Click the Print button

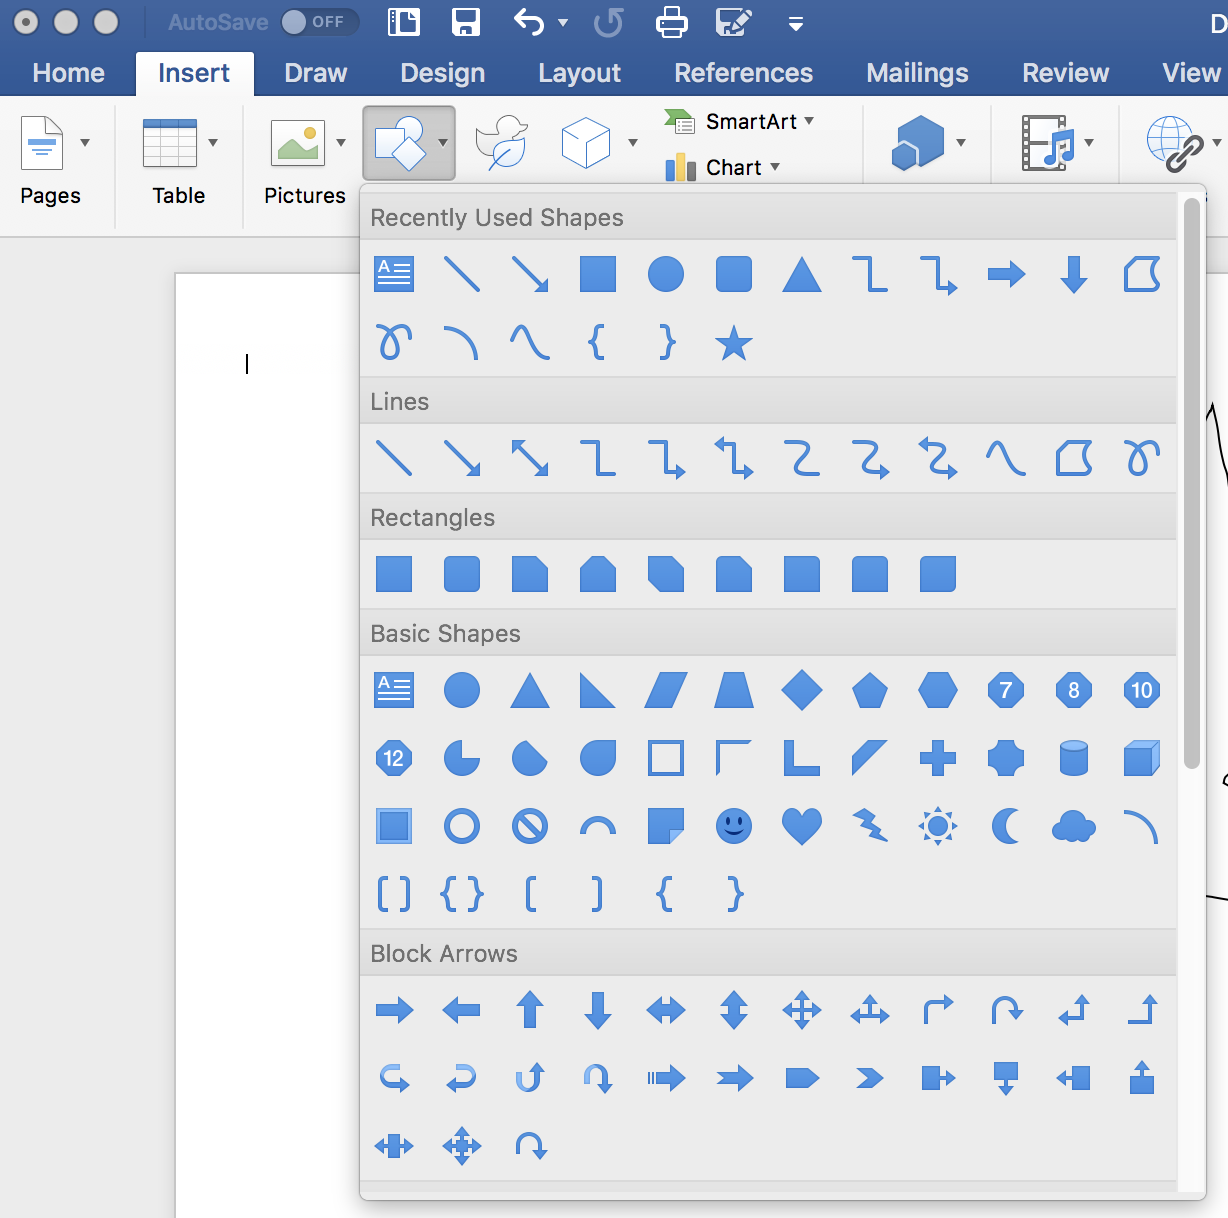tap(671, 22)
